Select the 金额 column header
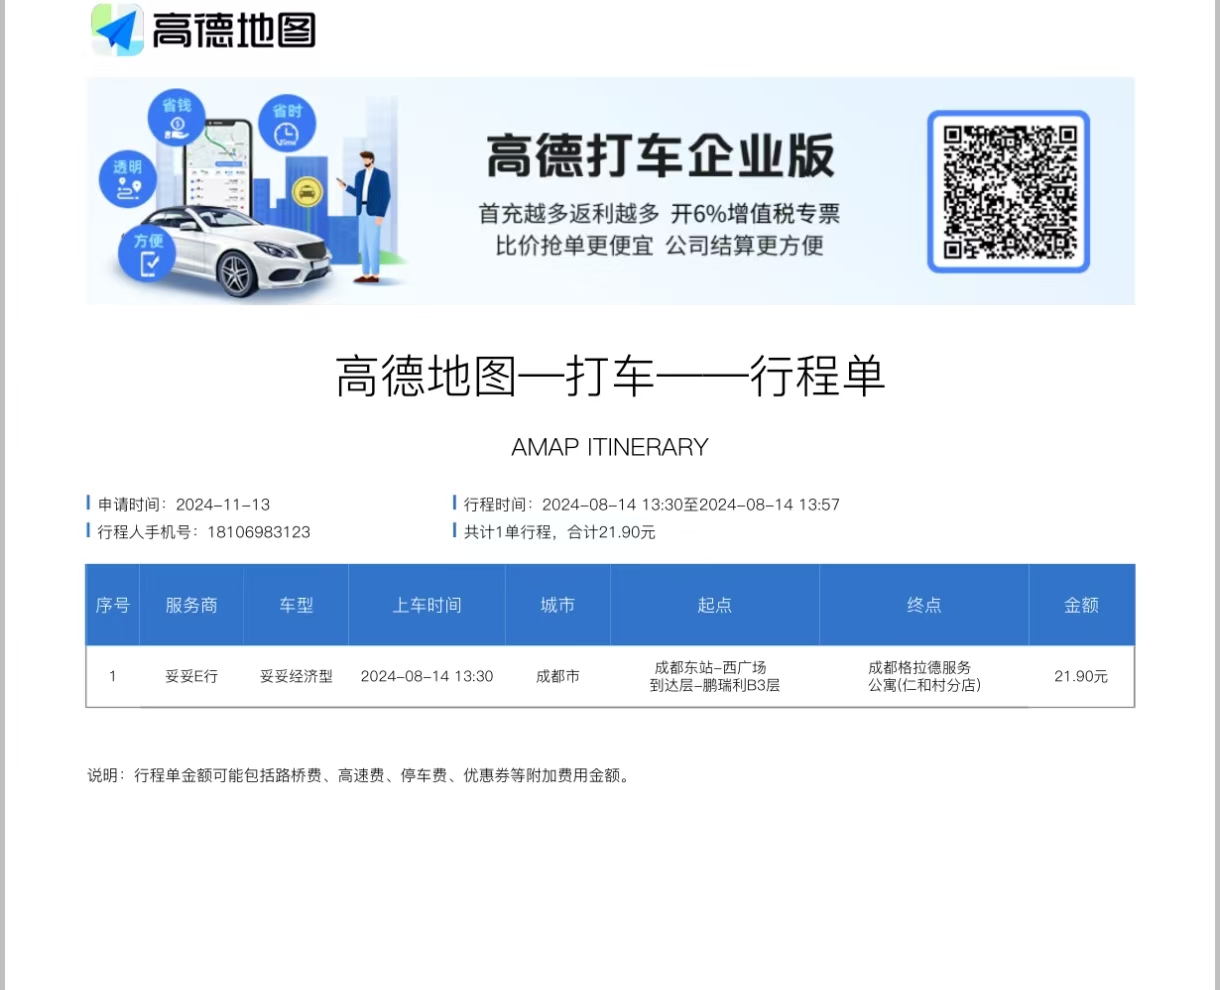Image resolution: width=1220 pixels, height=990 pixels. click(x=1081, y=605)
